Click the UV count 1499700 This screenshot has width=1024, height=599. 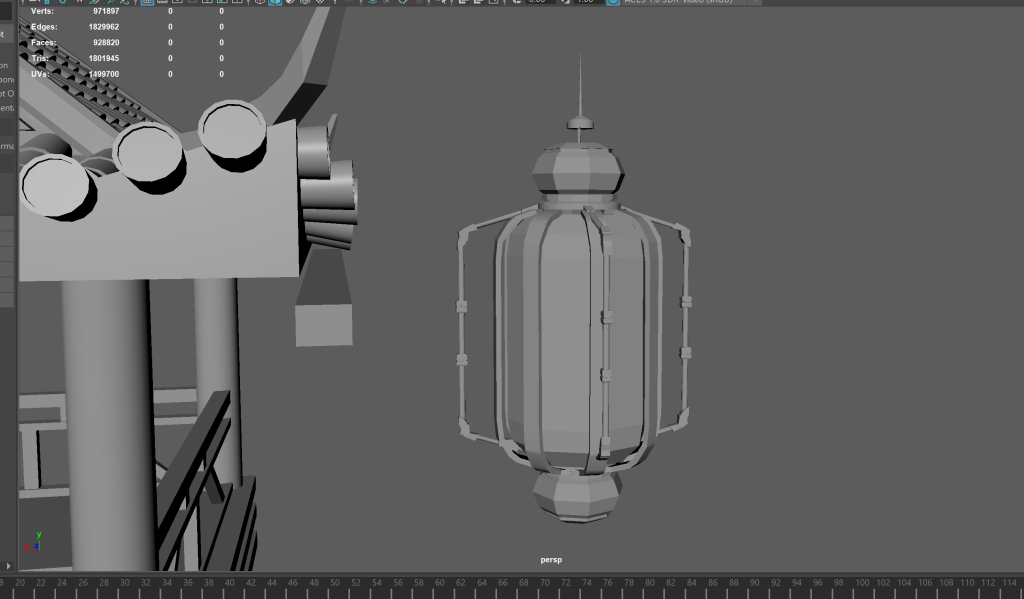click(104, 74)
